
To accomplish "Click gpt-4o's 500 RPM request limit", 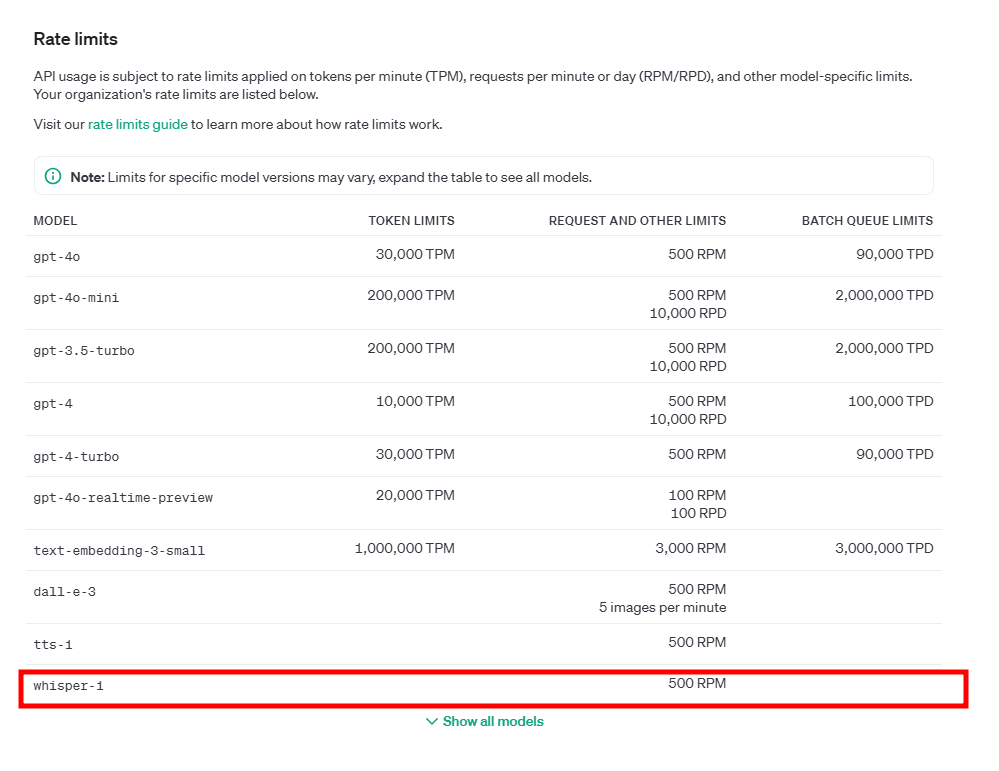I will (x=697, y=254).
